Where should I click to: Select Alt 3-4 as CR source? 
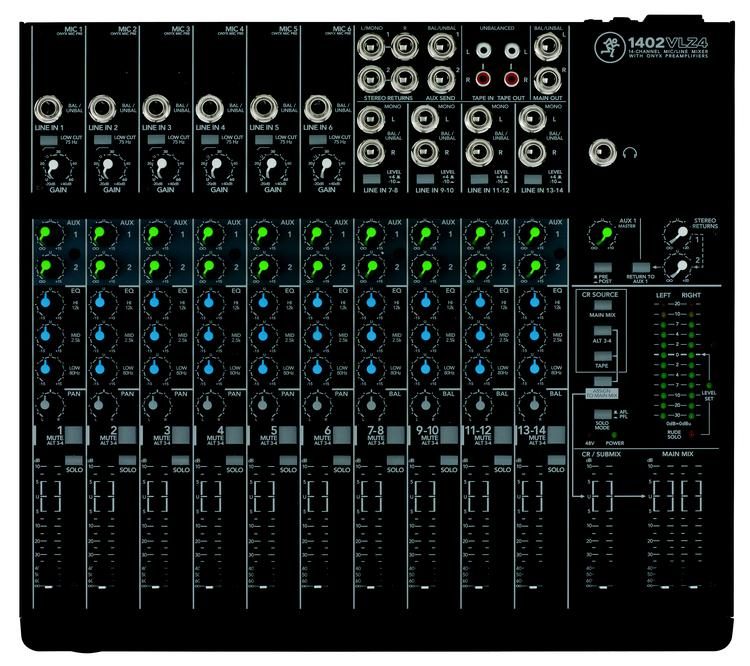click(603, 331)
